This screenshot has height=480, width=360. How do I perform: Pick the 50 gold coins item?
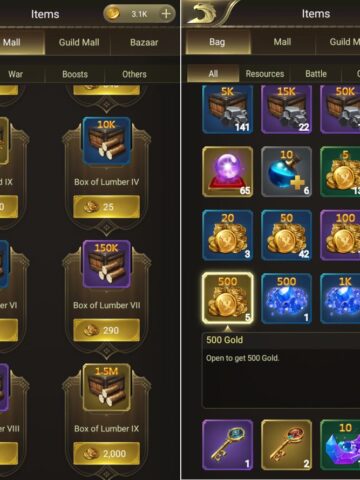click(x=286, y=235)
